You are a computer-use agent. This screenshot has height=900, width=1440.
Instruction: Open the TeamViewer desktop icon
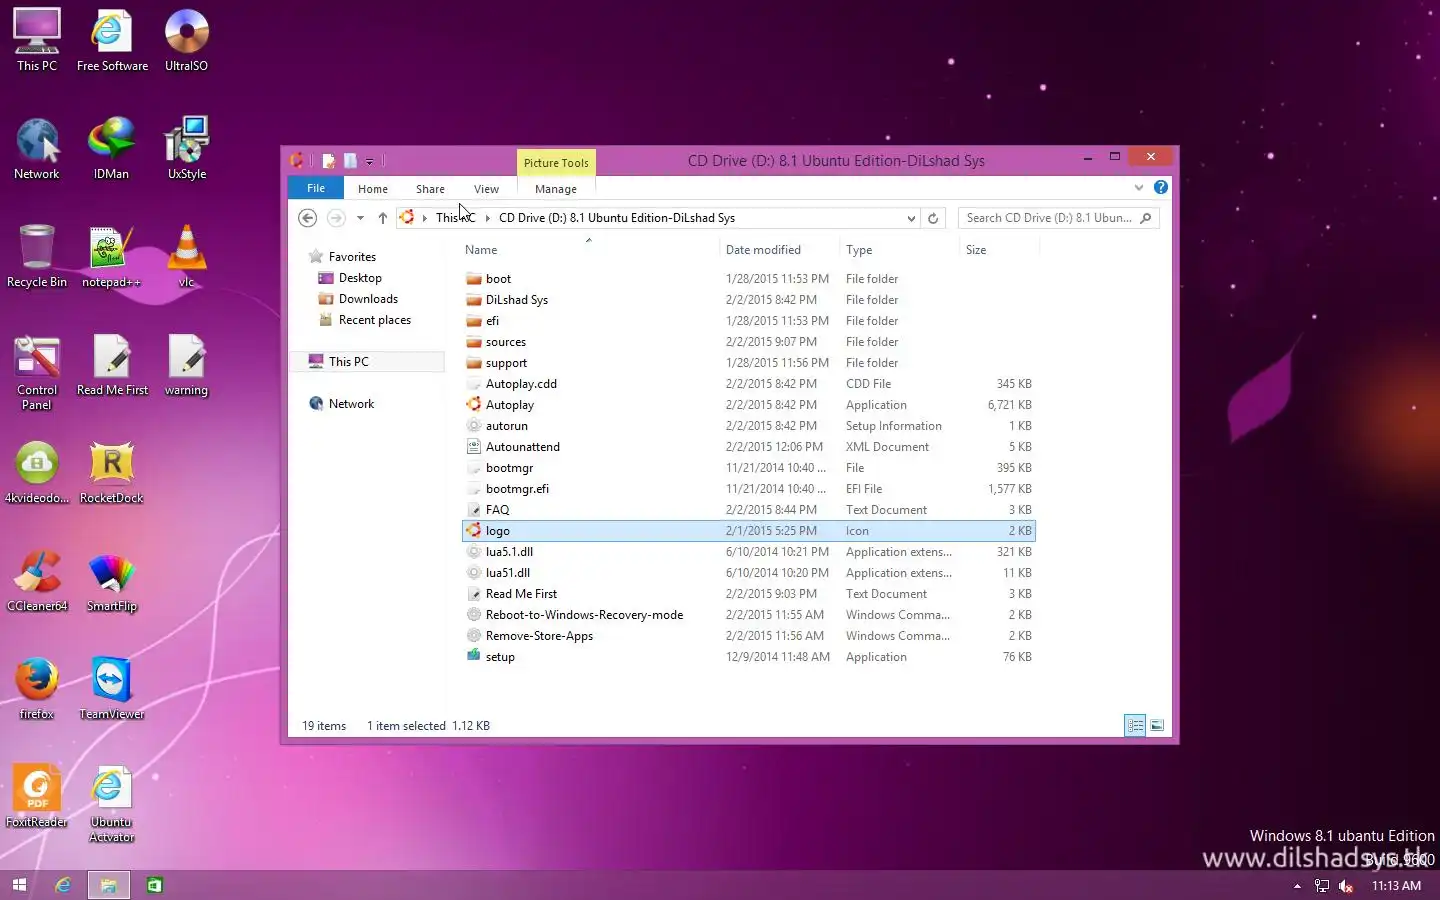coord(111,688)
